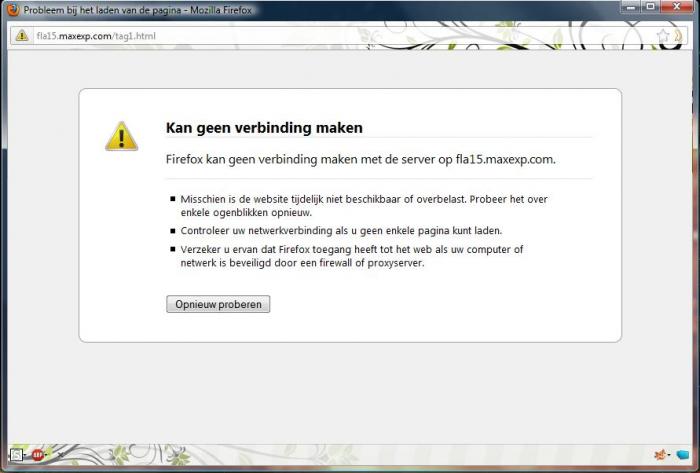Click the heading Kan geen verbinding maken
The width and height of the screenshot is (700, 473).
coord(264,128)
